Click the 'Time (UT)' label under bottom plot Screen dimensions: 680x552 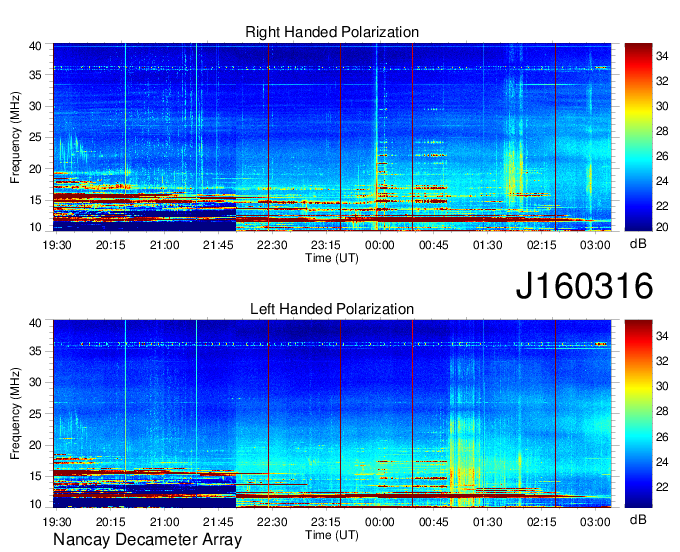coord(332,535)
